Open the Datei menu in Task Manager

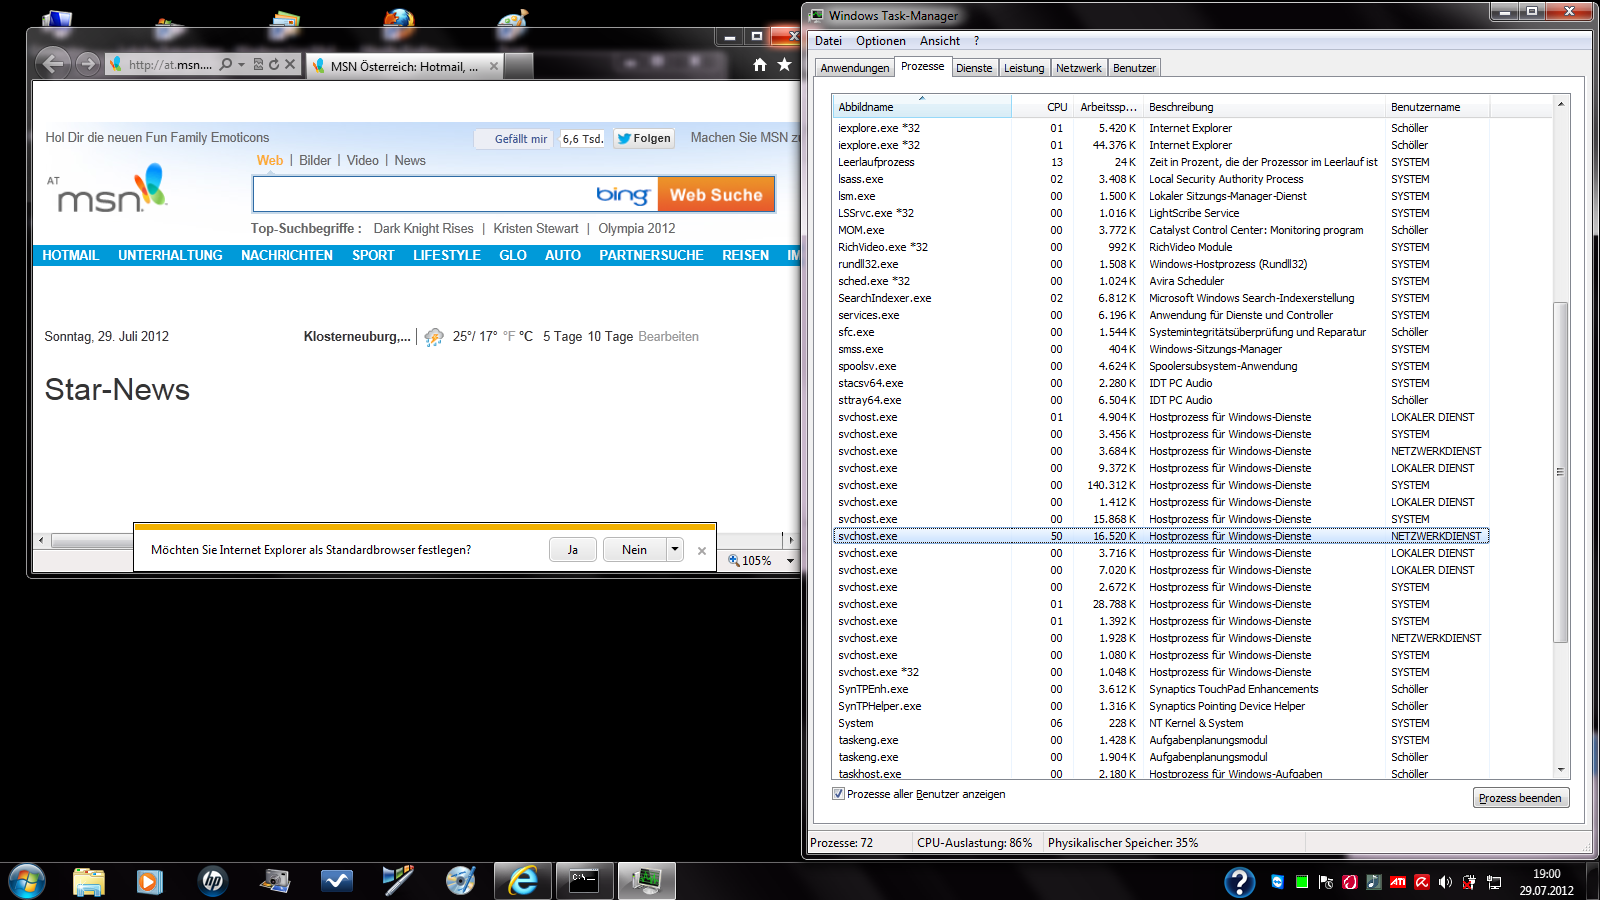[x=828, y=41]
